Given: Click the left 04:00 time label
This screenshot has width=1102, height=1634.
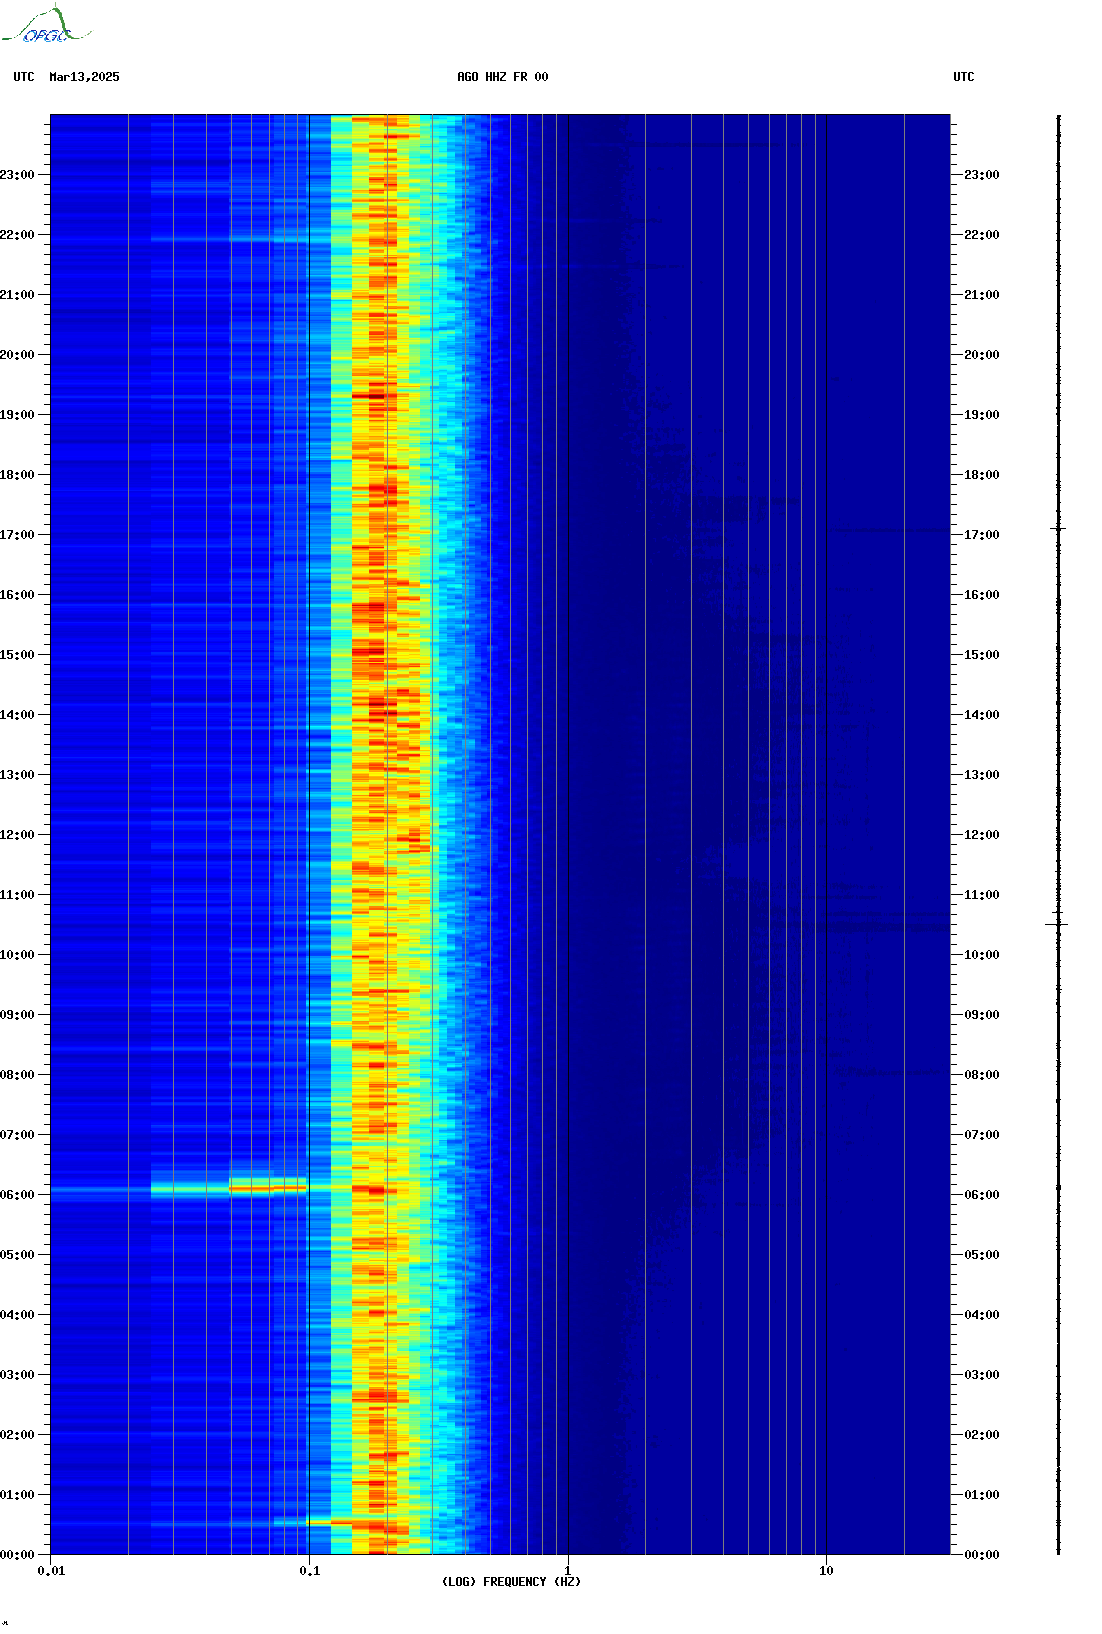Looking at the screenshot, I should pos(17,1315).
